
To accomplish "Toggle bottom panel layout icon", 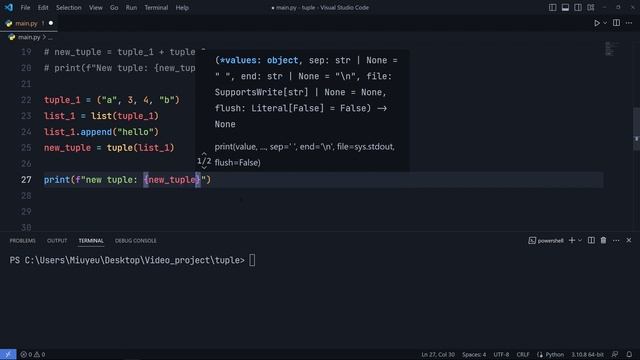I will tap(565, 7).
